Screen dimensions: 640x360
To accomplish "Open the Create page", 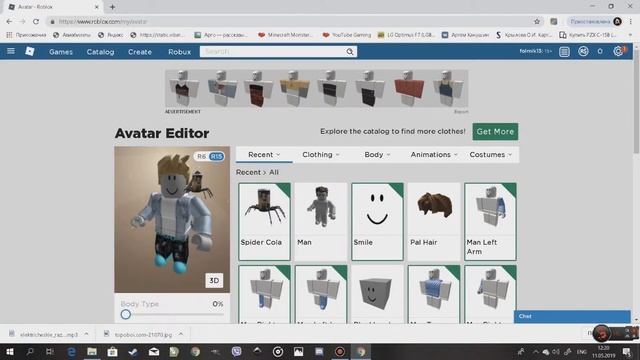I will click(140, 52).
